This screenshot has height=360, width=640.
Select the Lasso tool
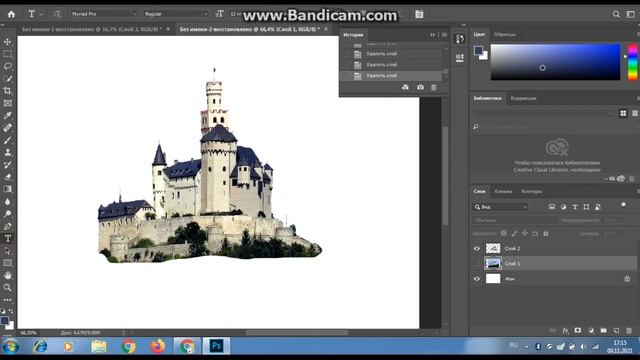(7, 66)
